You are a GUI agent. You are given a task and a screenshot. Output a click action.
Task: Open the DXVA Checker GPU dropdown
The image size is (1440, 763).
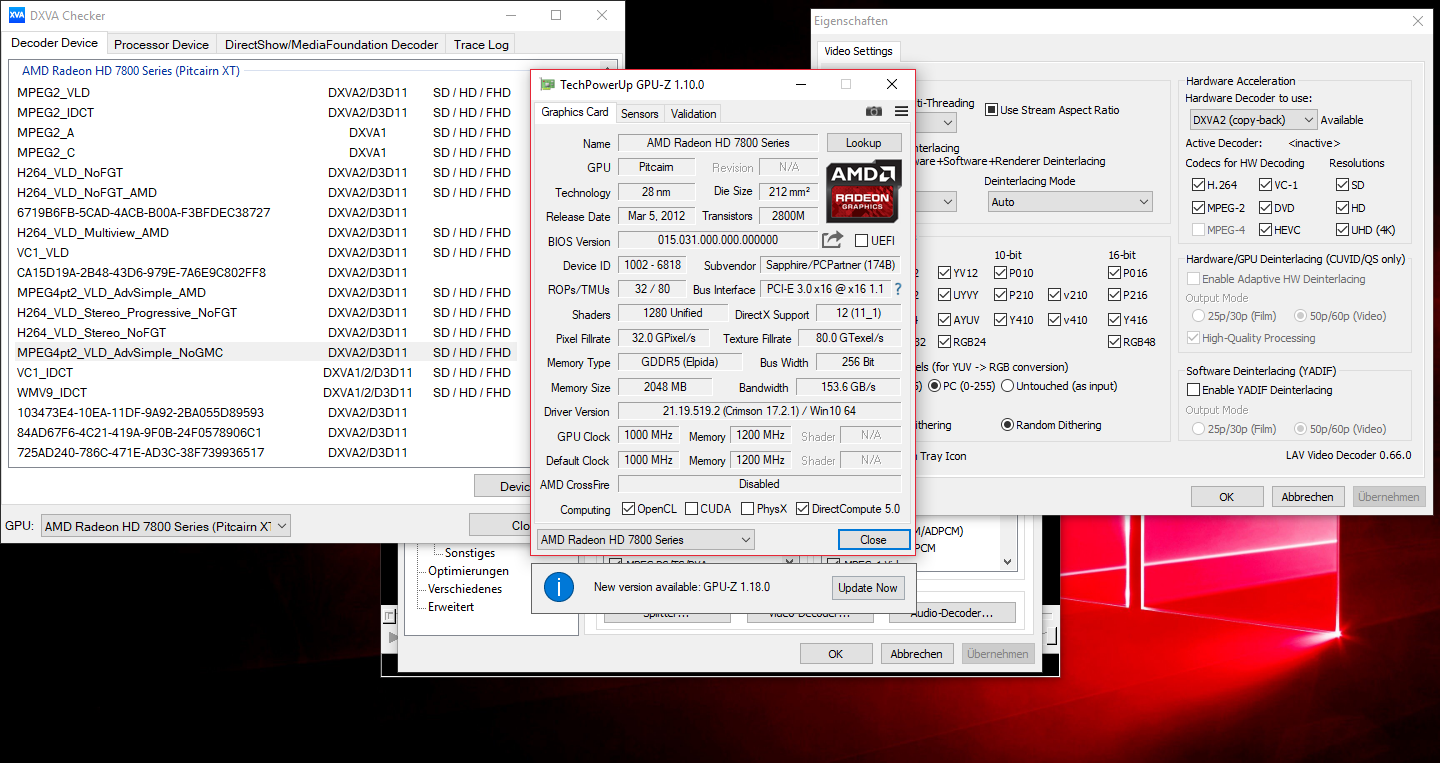point(166,526)
